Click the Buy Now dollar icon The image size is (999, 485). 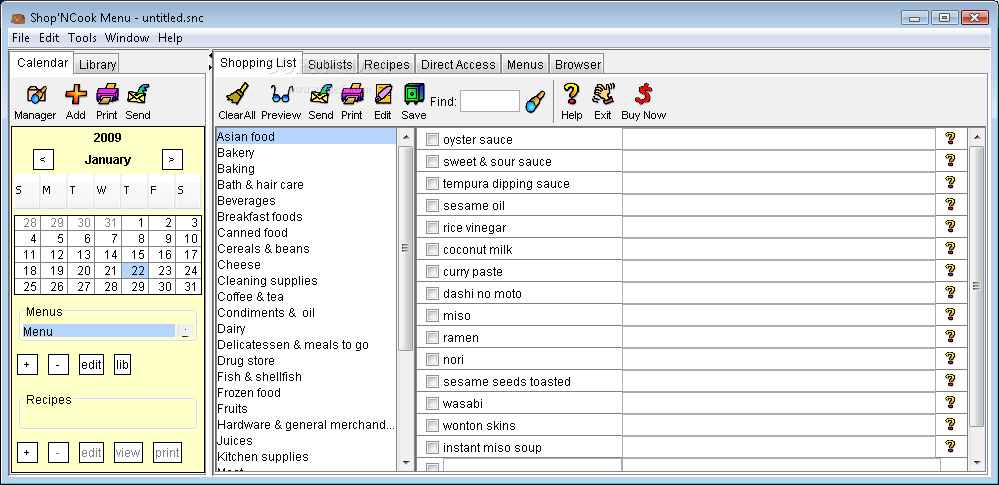click(x=643, y=94)
